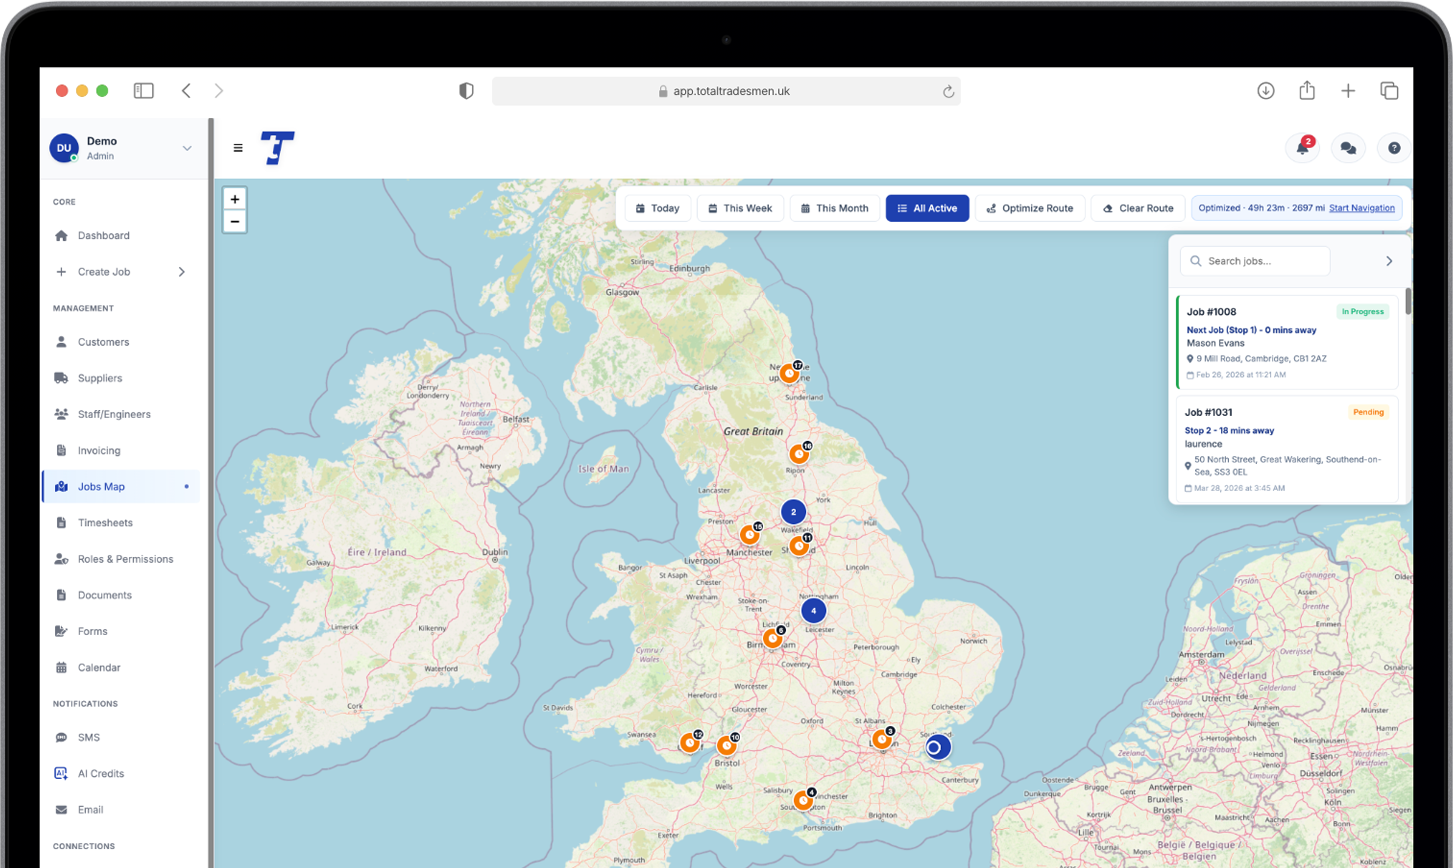The image size is (1453, 868).
Task: Open notifications bell with 2 badge
Action: point(1303,148)
